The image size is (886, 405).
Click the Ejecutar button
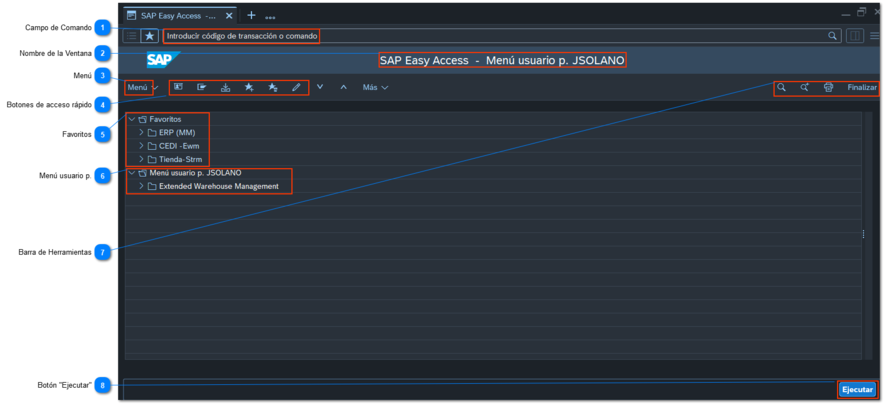tap(858, 389)
